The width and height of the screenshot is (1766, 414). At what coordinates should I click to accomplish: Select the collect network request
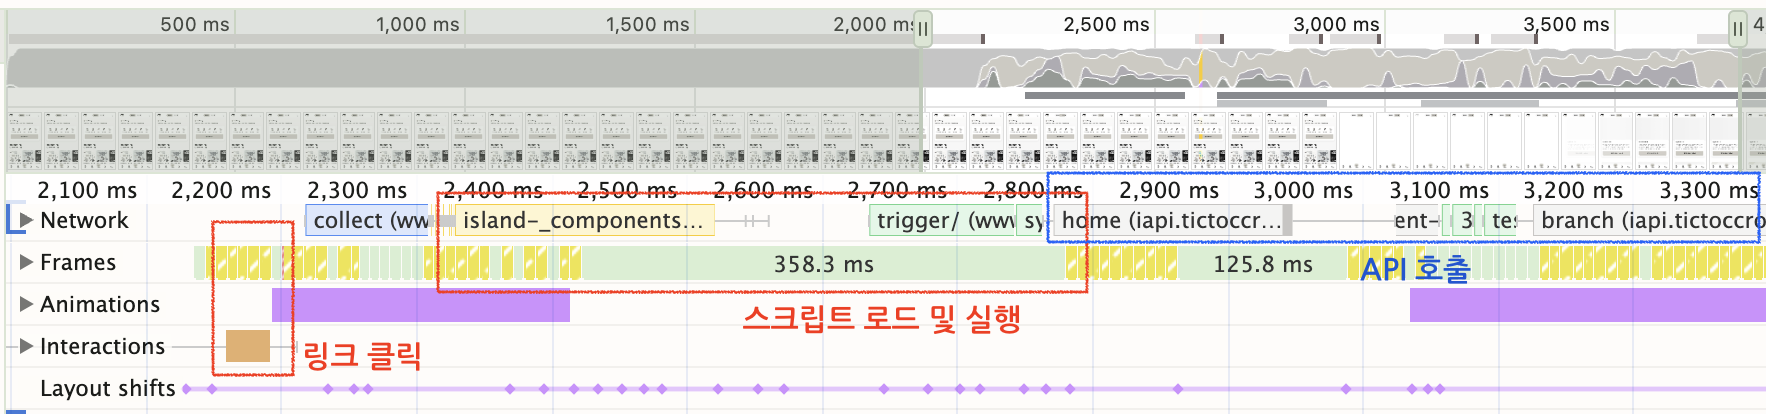pyautogui.click(x=368, y=220)
